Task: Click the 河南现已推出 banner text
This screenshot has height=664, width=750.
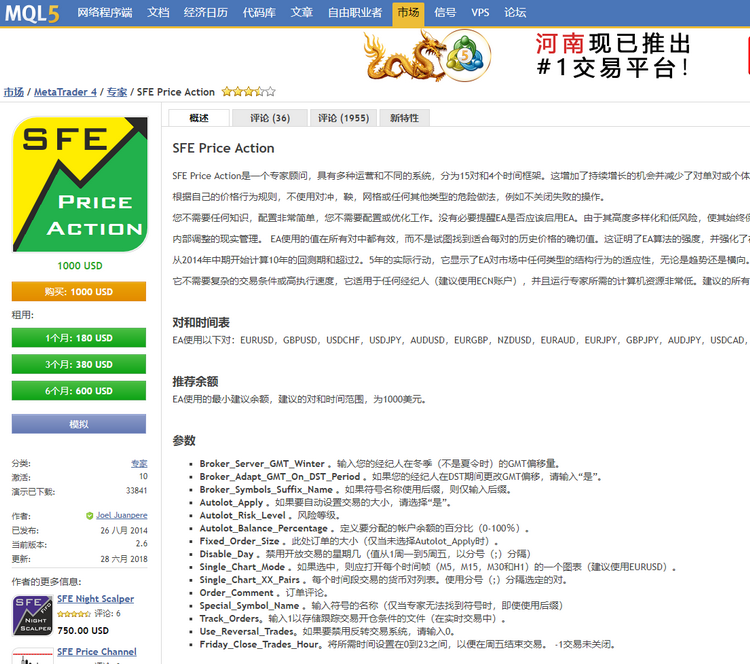Action: [613, 44]
